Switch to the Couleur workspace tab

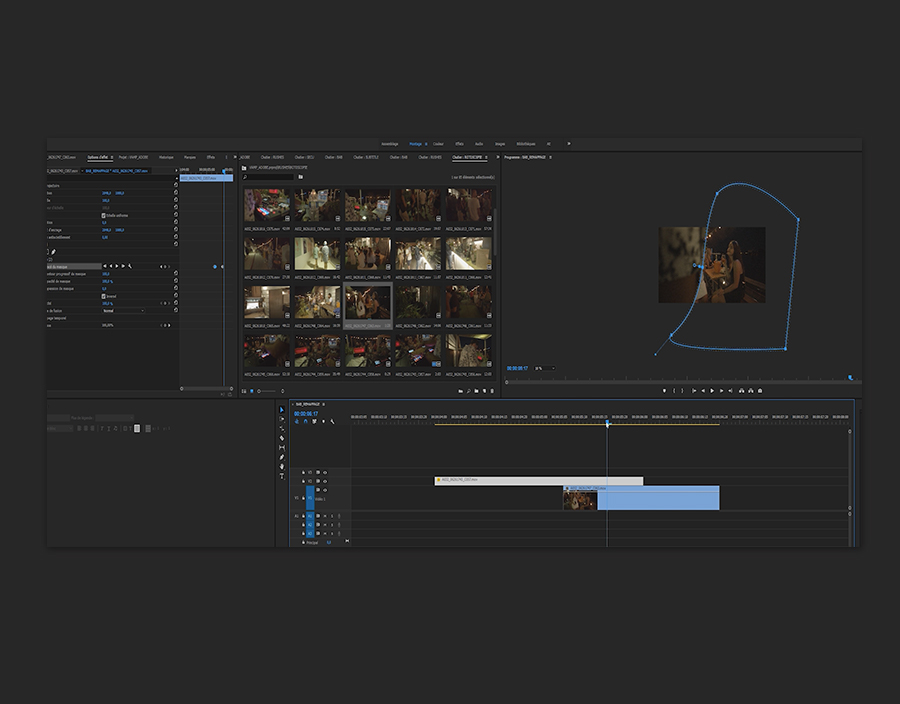[438, 143]
